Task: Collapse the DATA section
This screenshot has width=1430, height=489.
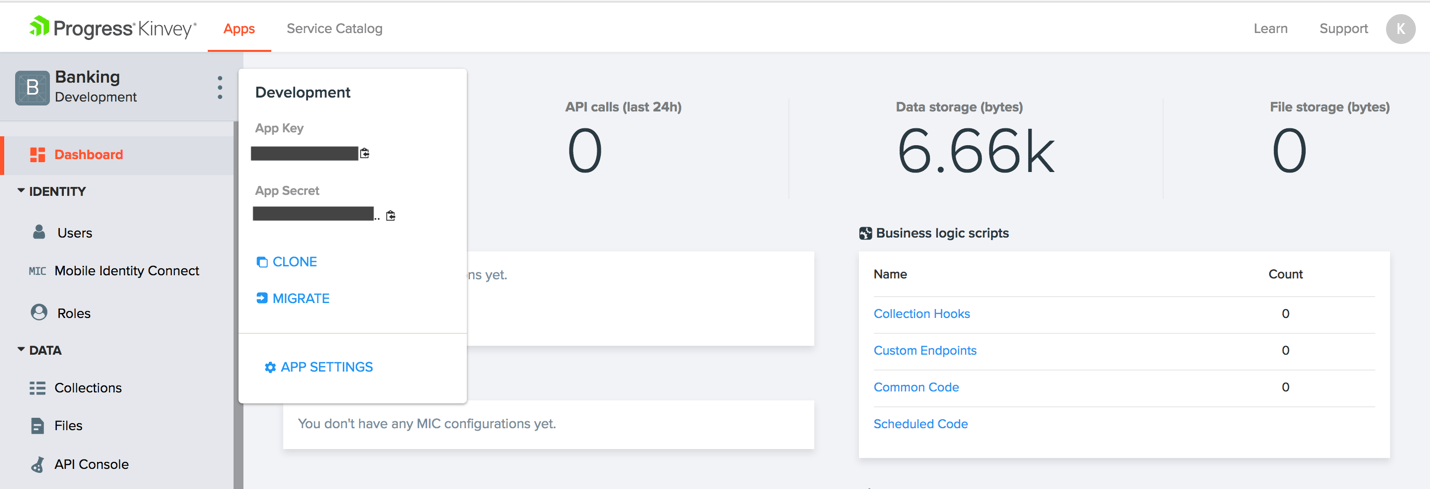Action: [x=21, y=350]
